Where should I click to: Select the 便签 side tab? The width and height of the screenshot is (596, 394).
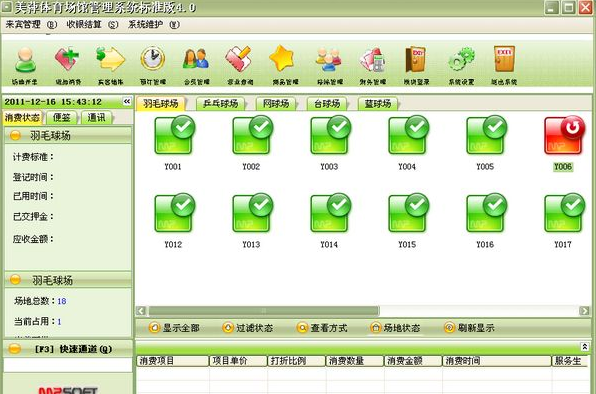[62, 117]
